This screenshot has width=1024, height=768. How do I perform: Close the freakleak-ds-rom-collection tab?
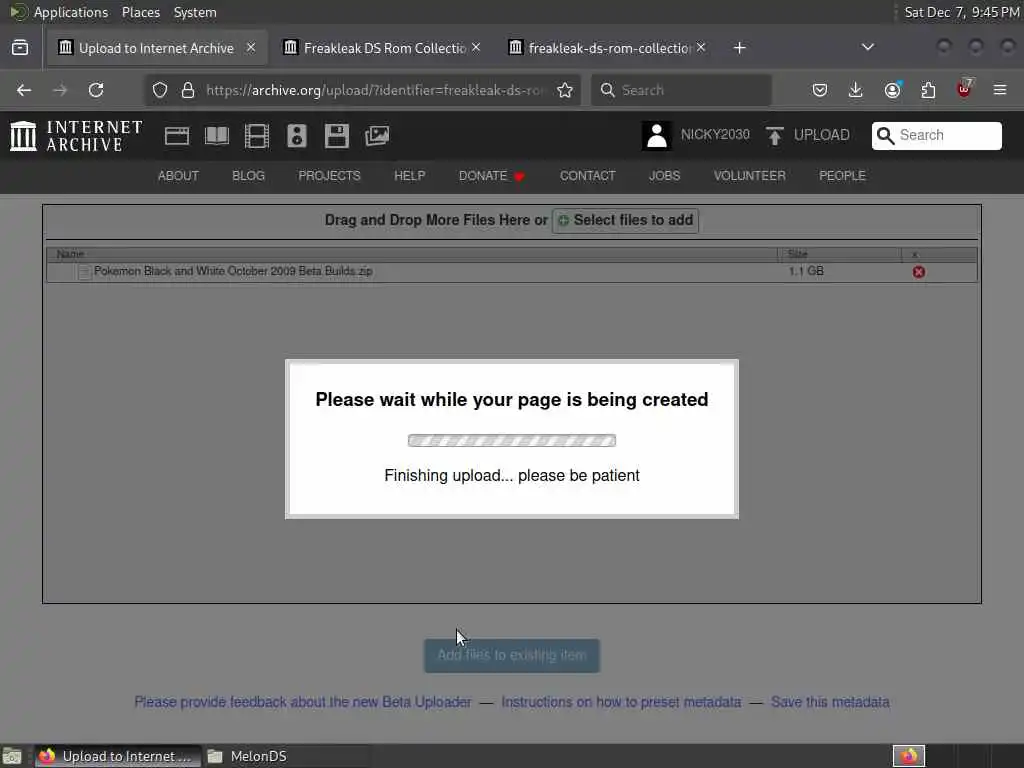click(x=701, y=48)
